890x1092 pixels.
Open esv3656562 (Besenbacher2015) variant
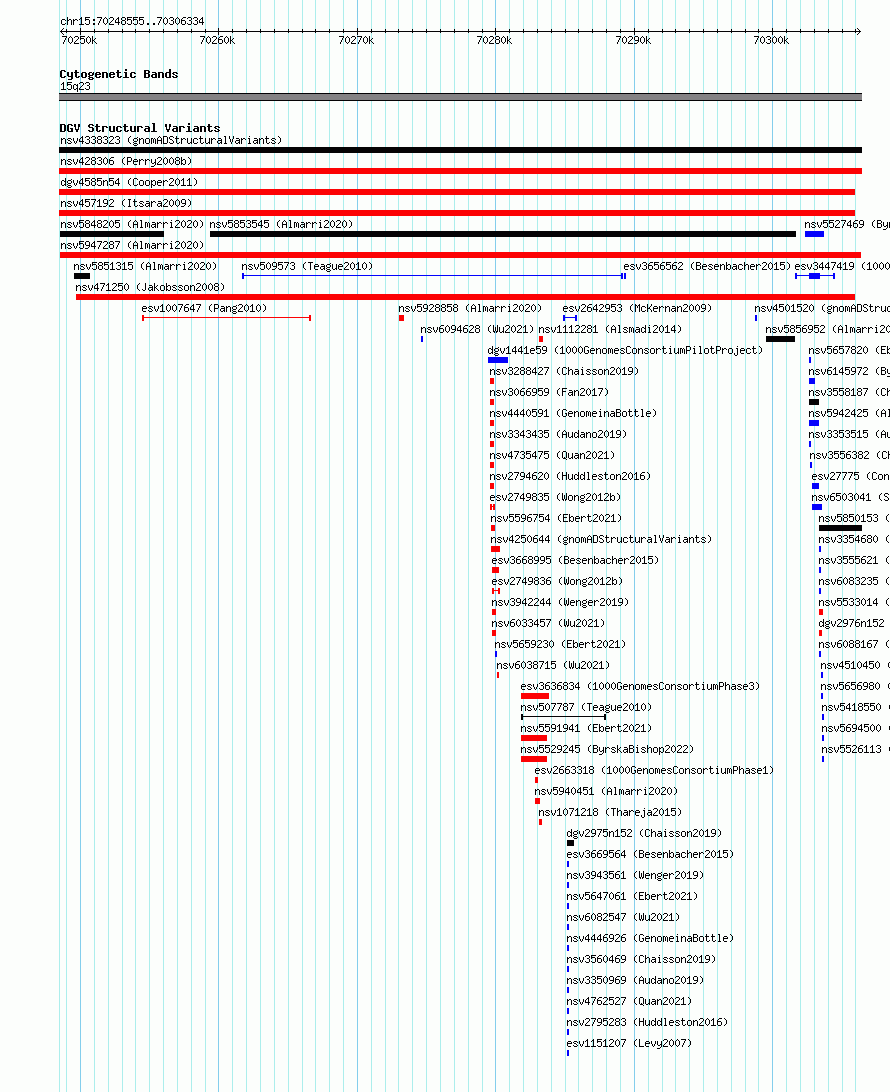click(707, 265)
